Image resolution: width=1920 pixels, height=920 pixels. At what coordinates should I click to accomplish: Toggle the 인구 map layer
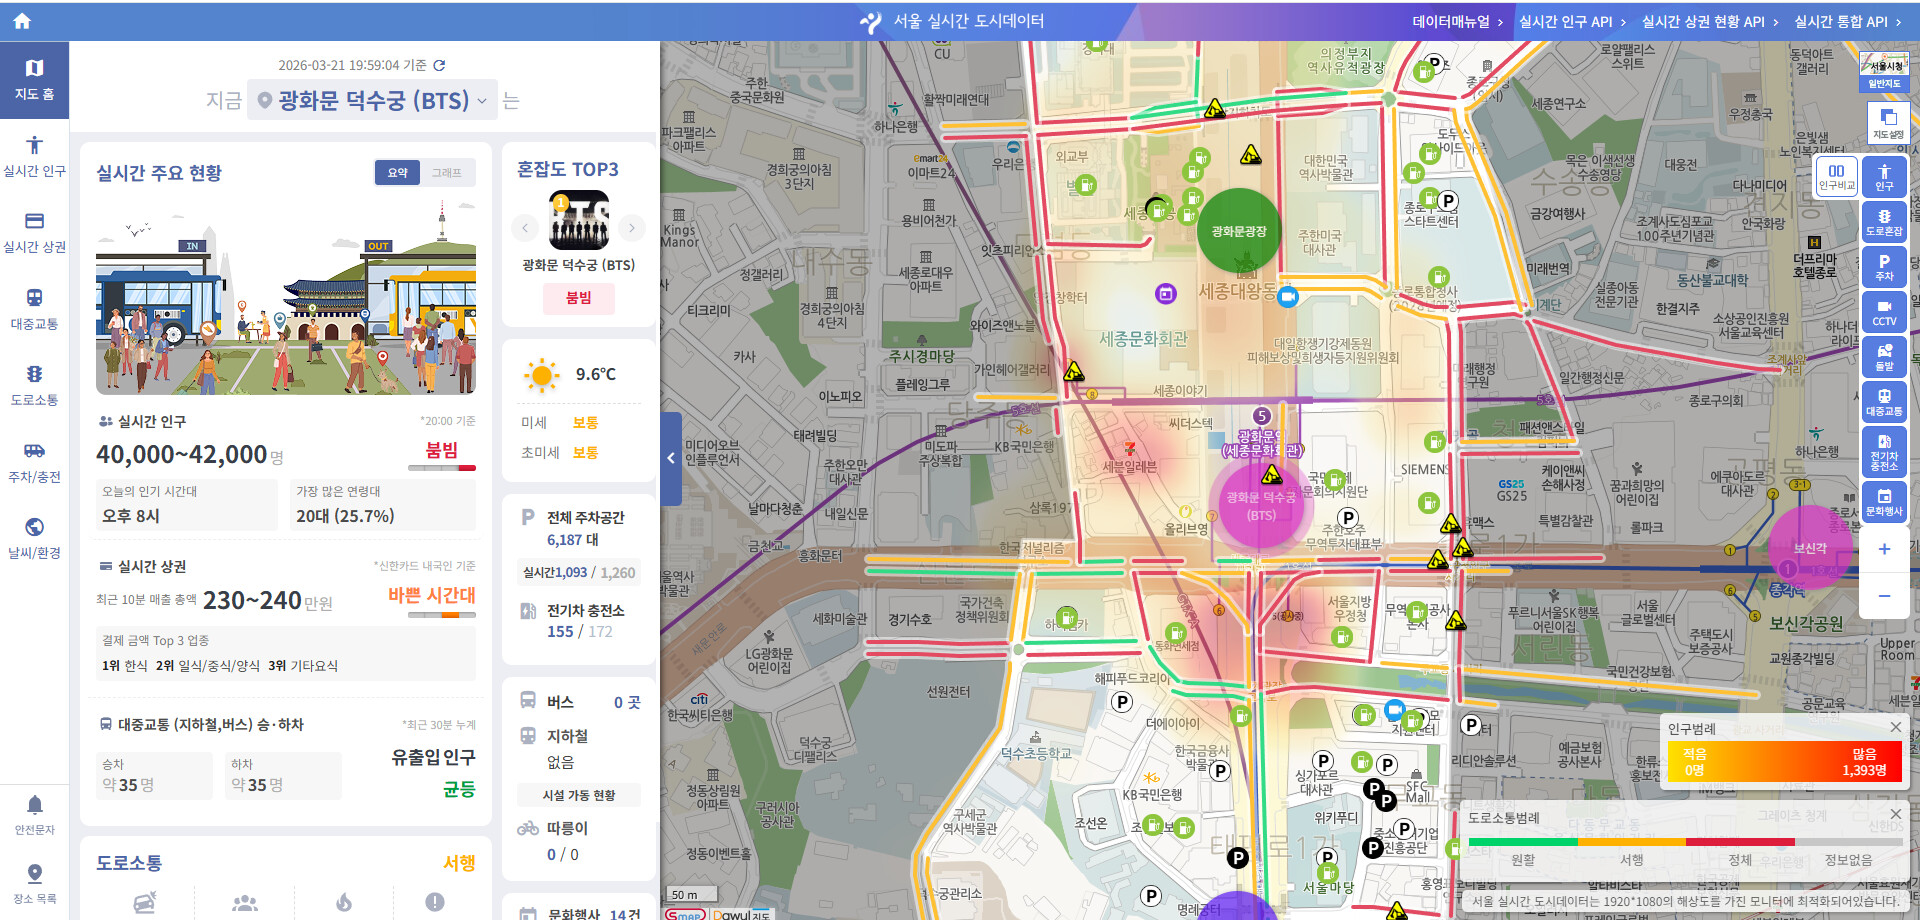tap(1884, 177)
